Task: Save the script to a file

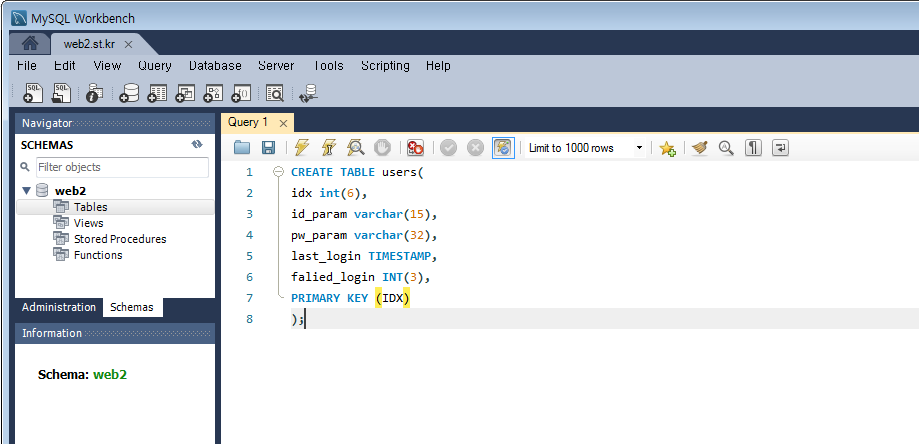Action: pyautogui.click(x=268, y=148)
